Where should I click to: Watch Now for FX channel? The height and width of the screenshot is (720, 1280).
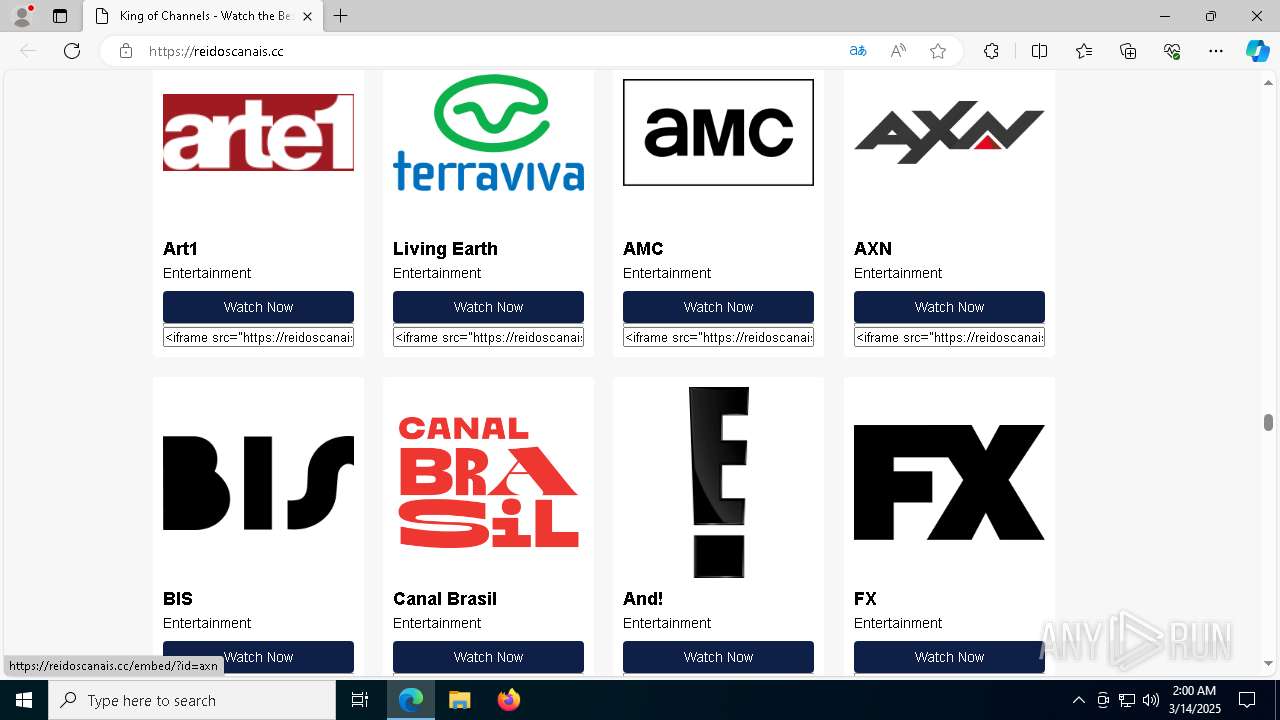pyautogui.click(x=949, y=657)
